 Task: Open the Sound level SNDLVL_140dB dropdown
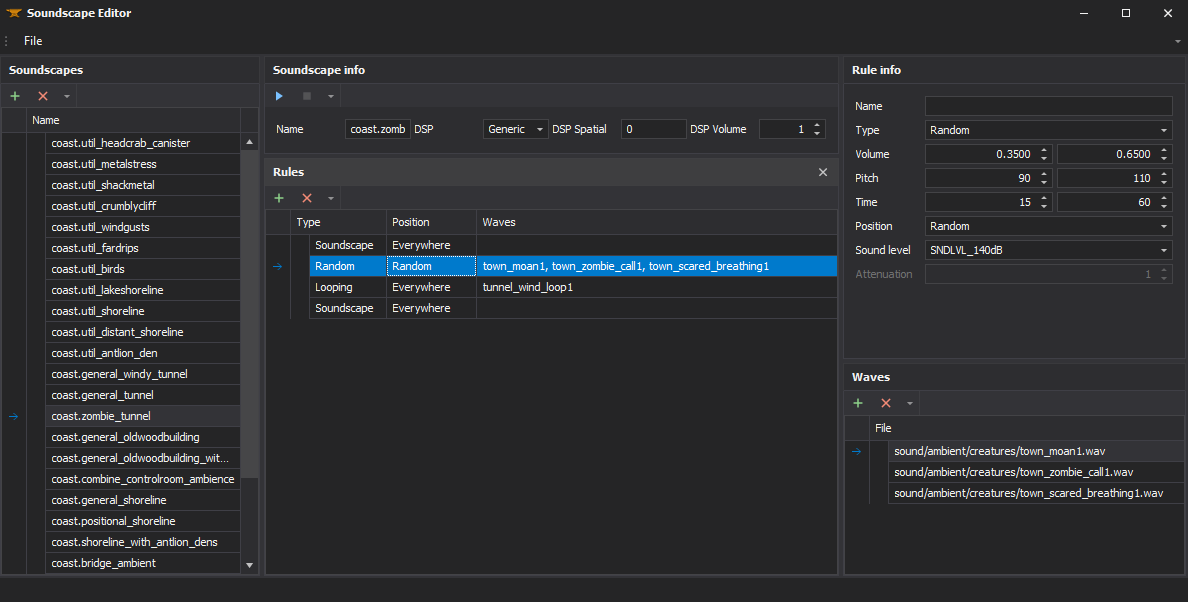click(1048, 250)
